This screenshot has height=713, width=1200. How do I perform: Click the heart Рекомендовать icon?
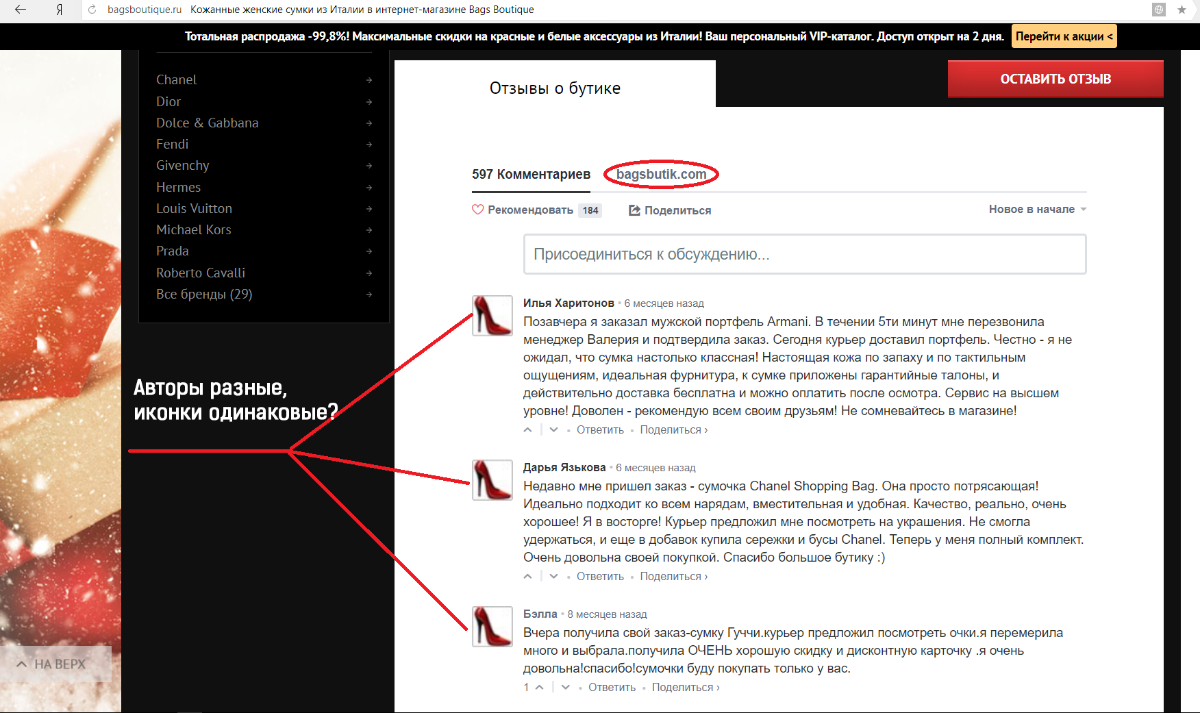point(478,210)
